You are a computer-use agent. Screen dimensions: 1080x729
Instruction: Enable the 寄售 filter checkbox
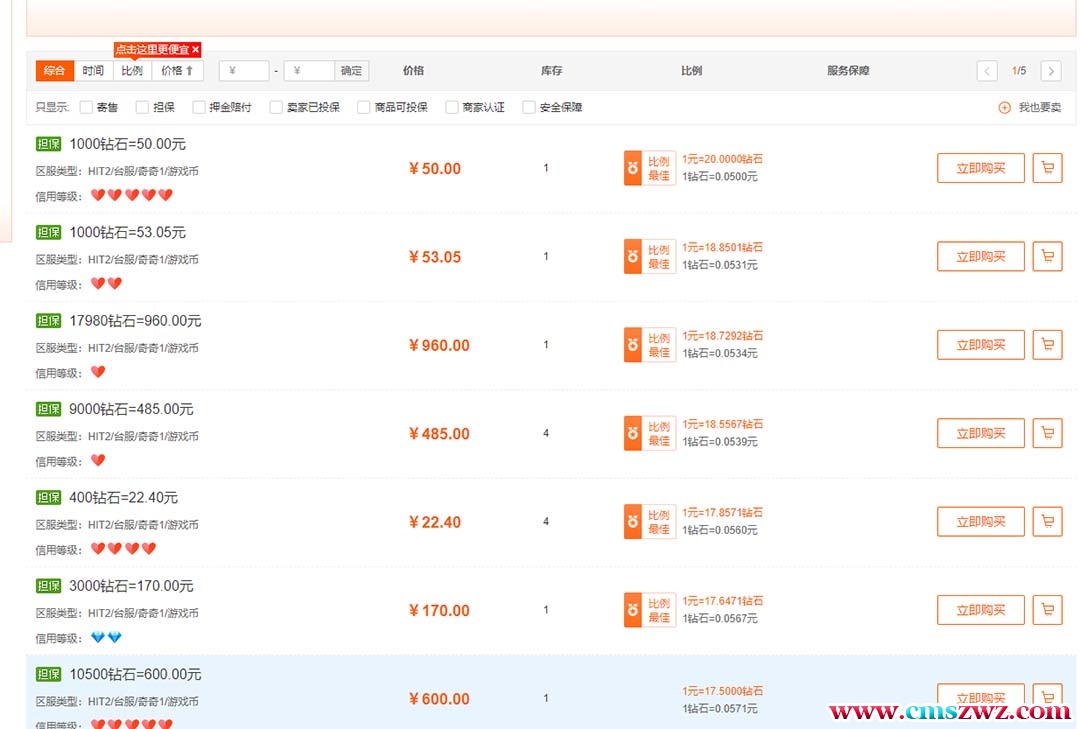(86, 107)
